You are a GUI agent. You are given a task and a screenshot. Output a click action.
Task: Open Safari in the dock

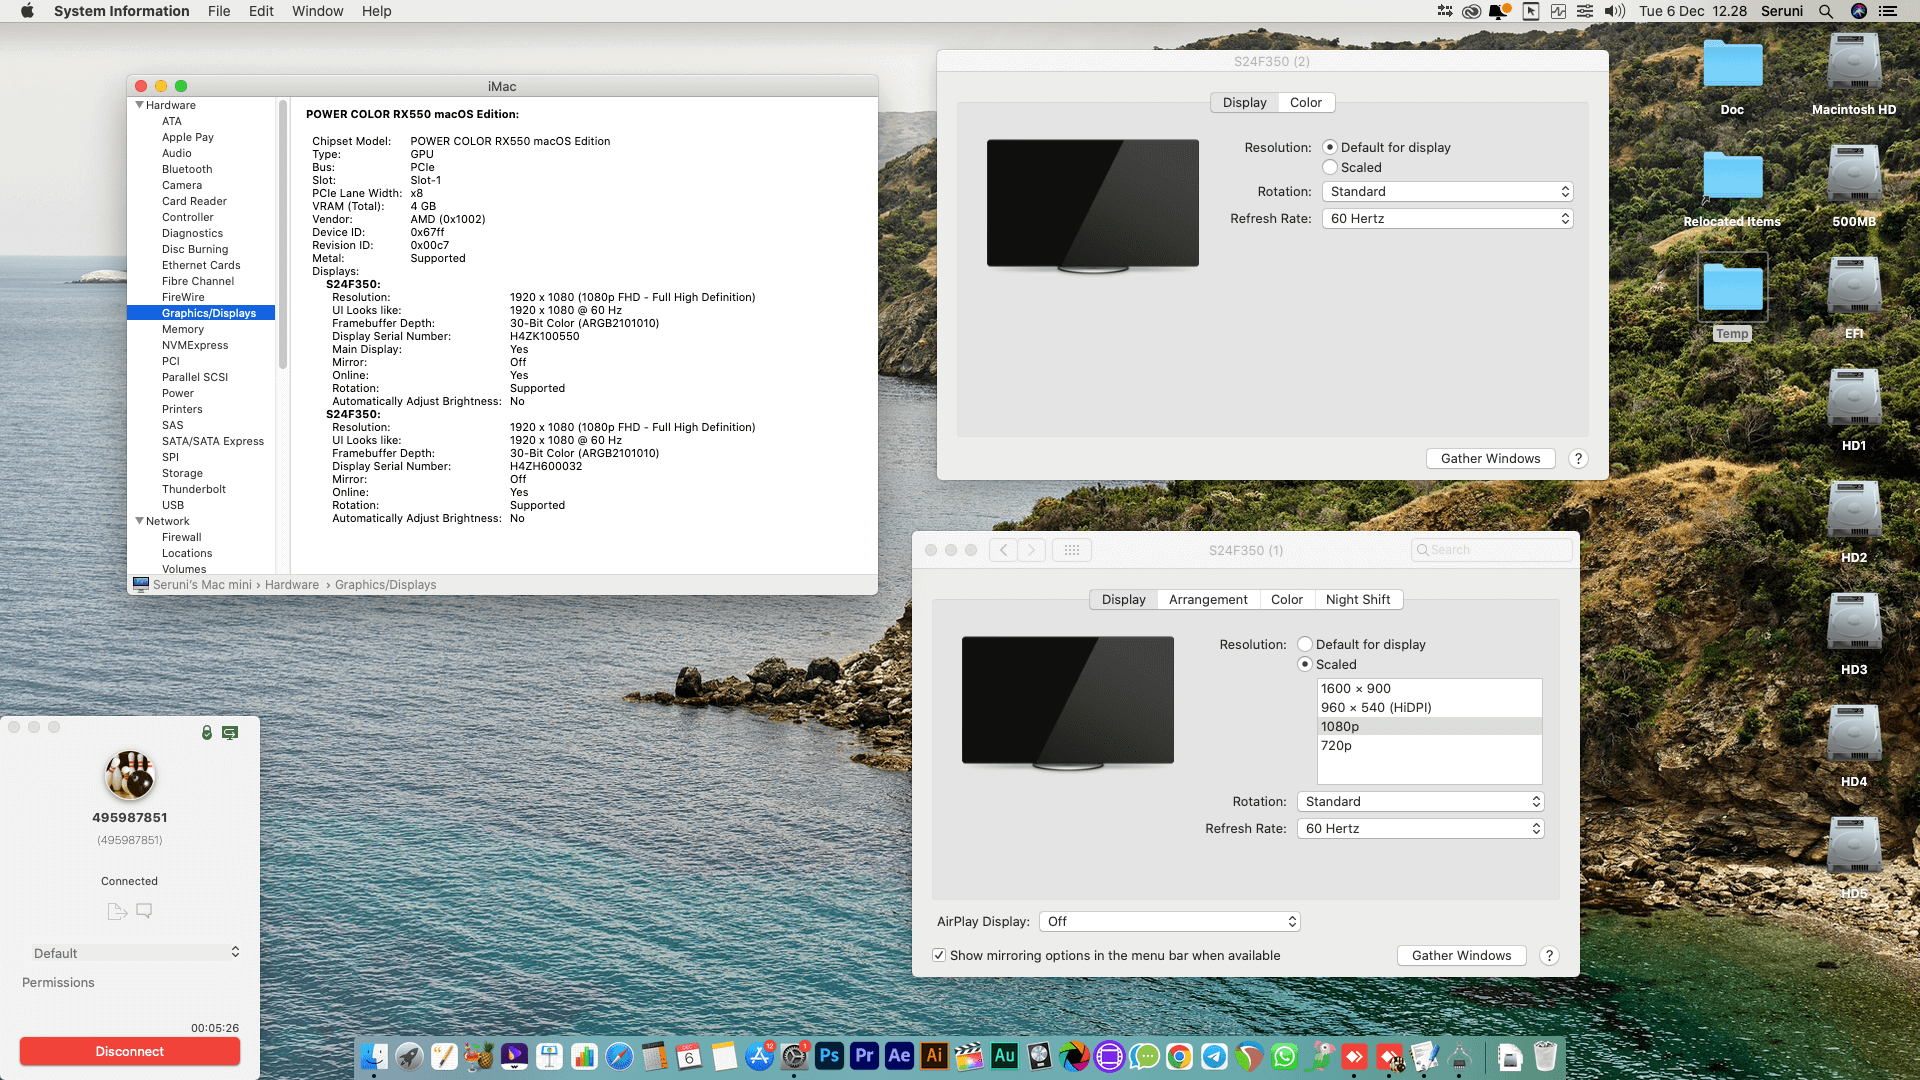click(619, 1056)
